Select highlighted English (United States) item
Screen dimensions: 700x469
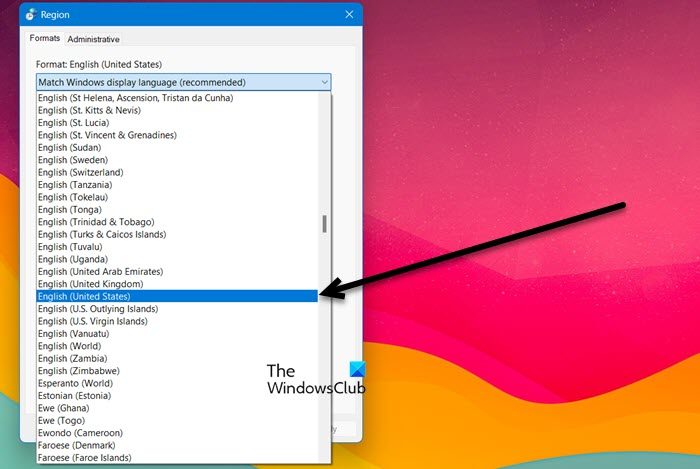point(177,296)
